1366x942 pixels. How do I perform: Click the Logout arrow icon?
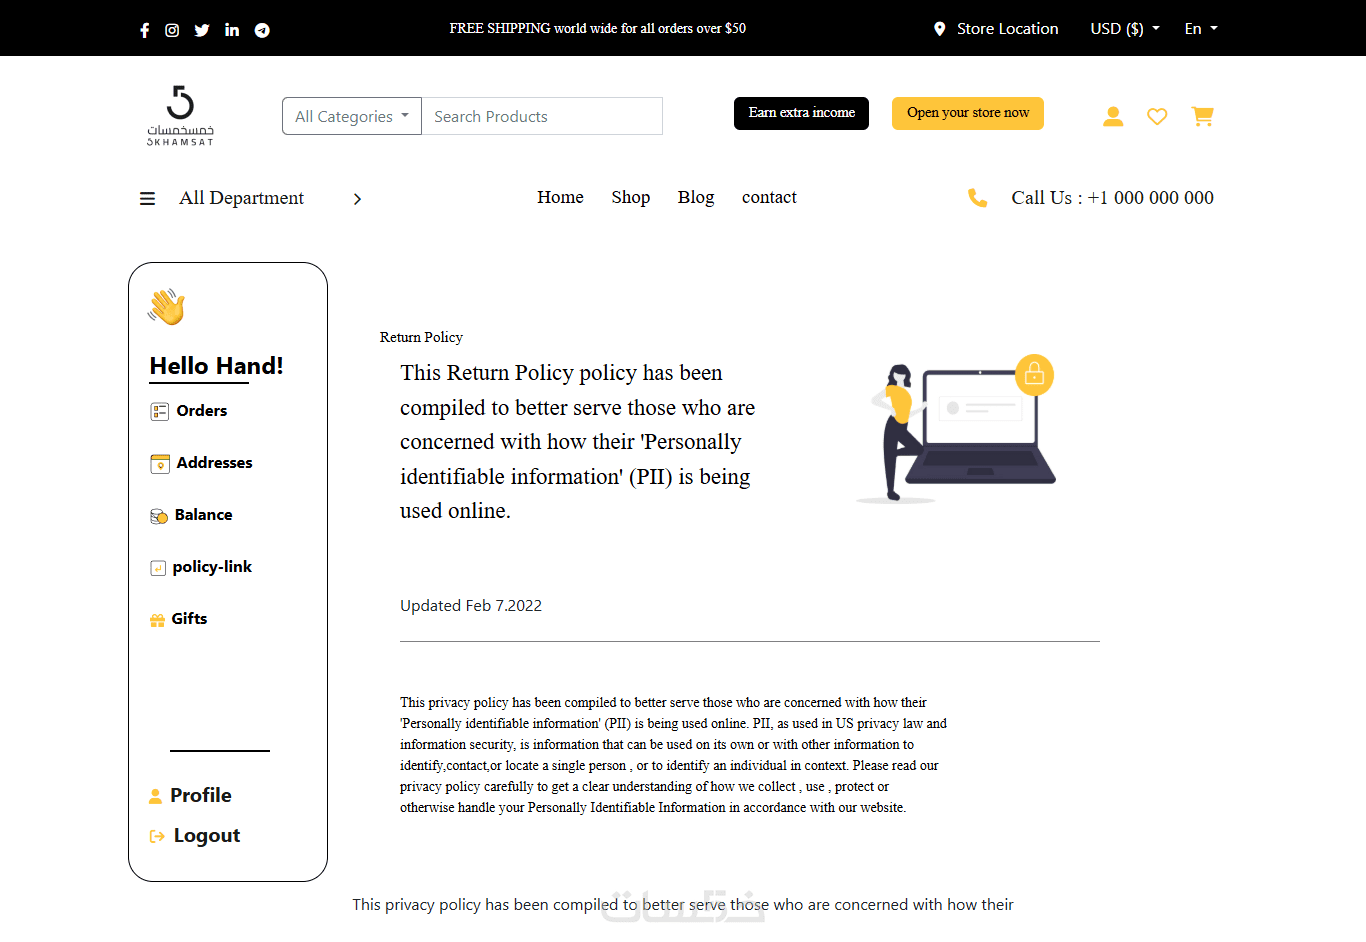(x=157, y=836)
